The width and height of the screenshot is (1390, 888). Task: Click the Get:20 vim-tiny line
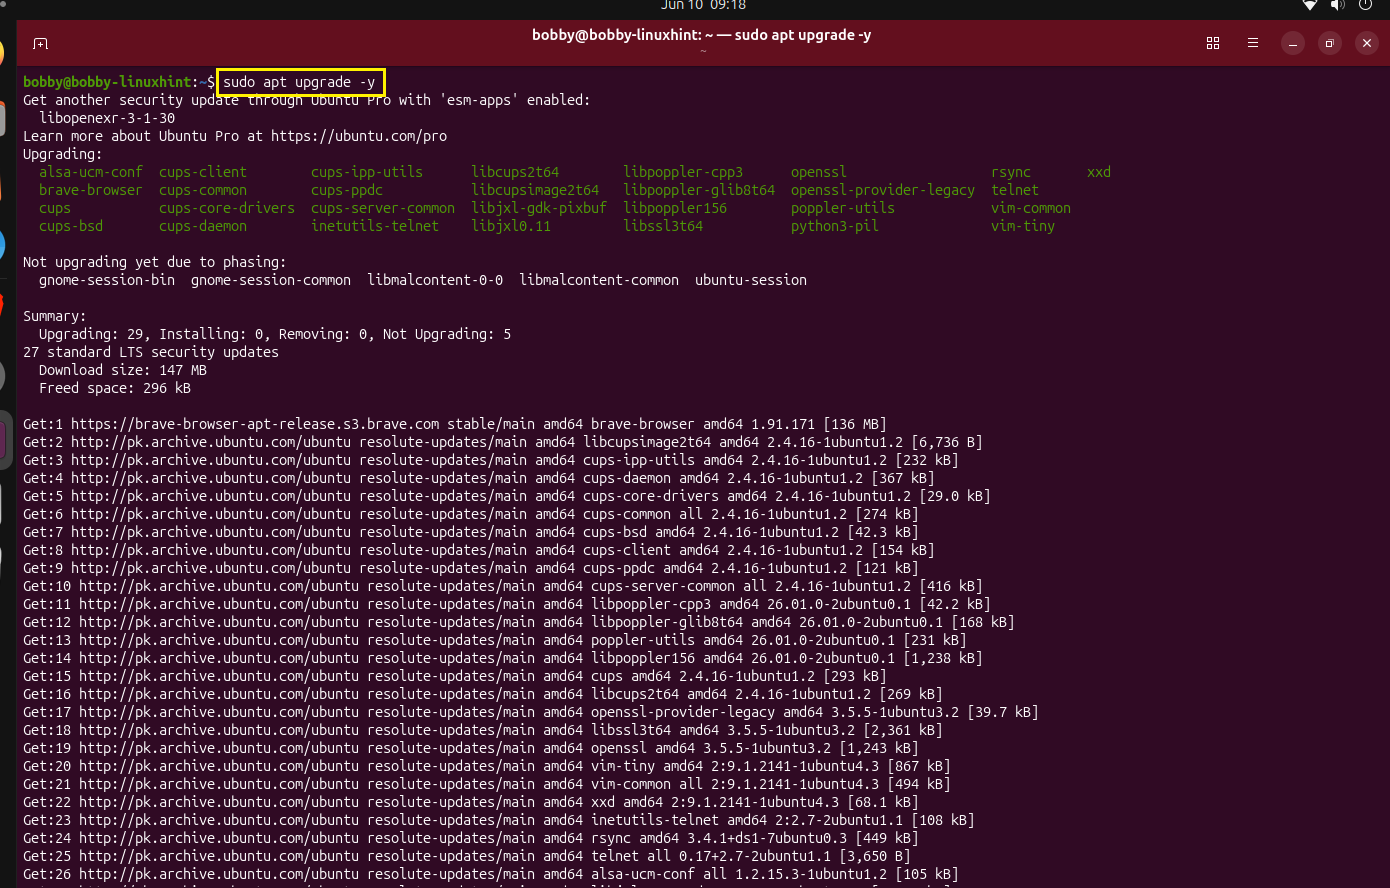point(487,766)
